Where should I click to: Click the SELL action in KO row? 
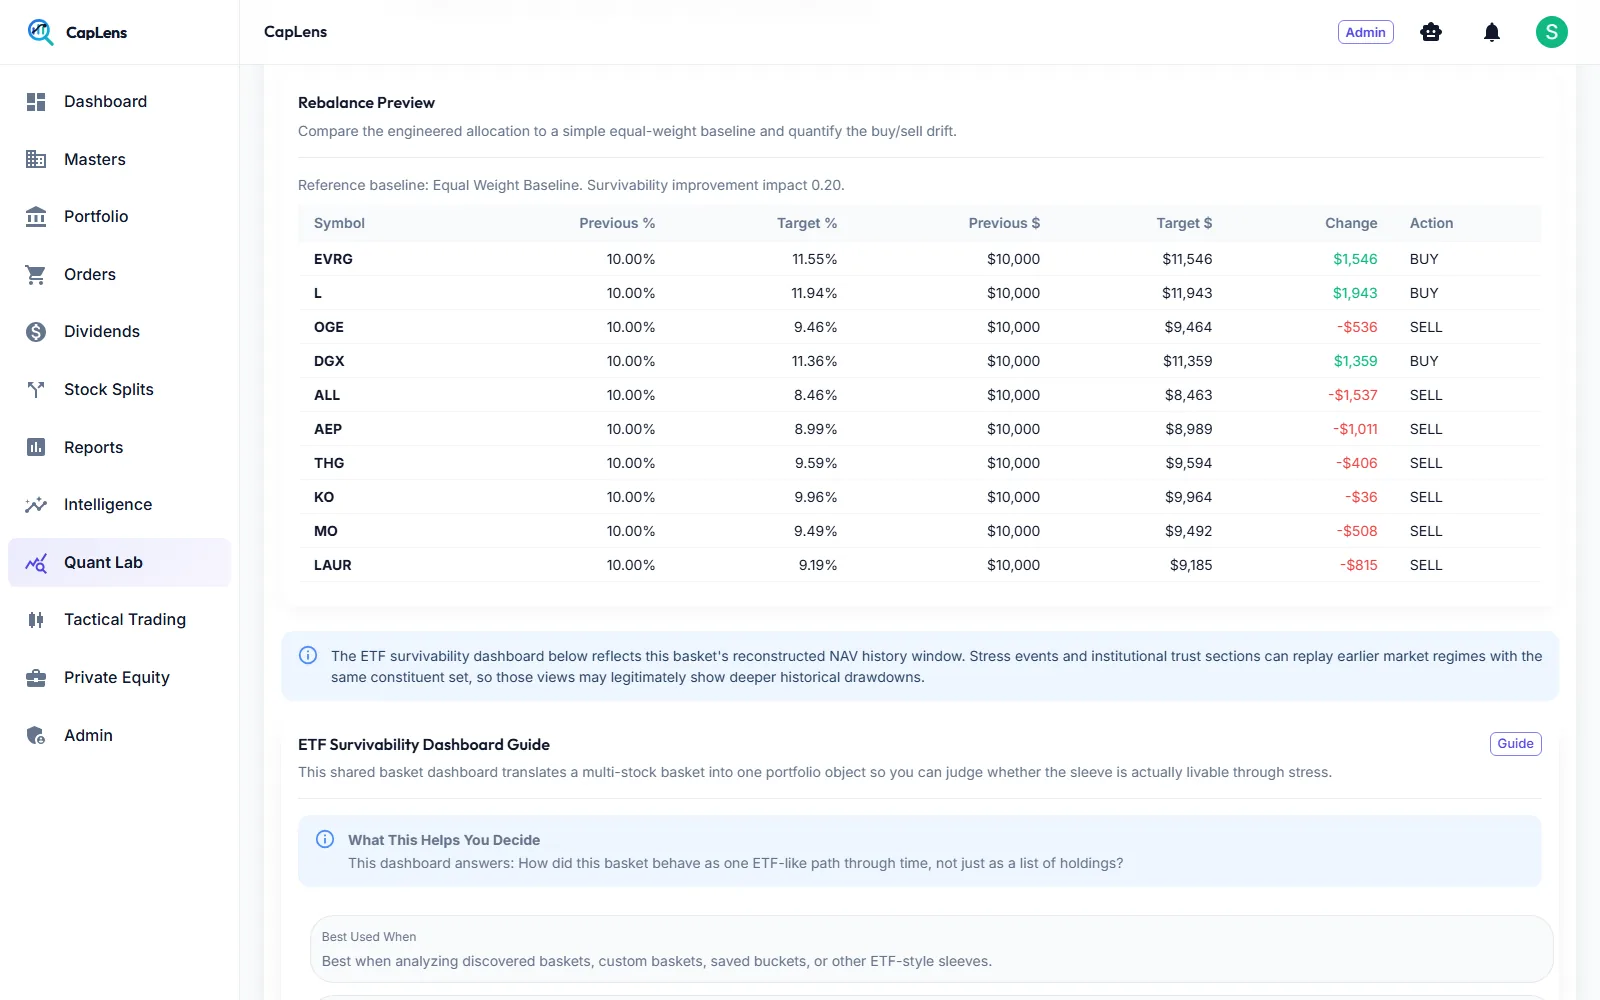click(1426, 497)
